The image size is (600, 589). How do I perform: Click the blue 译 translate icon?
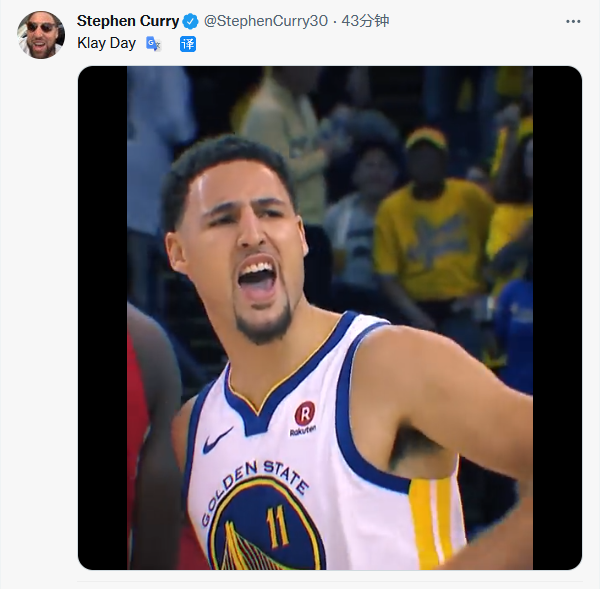[187, 43]
